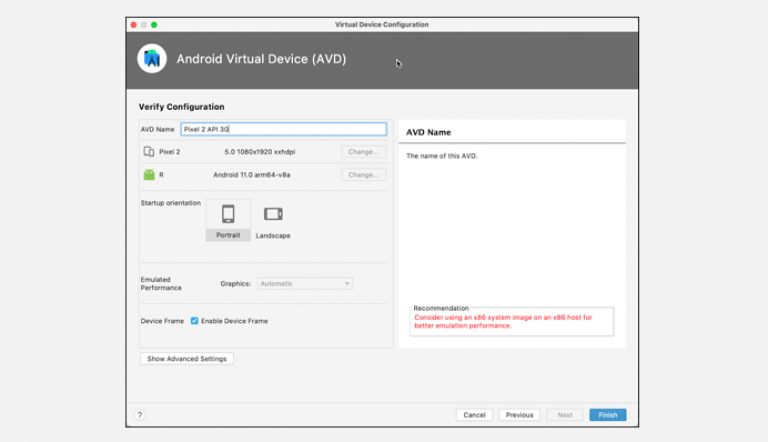768x442 pixels.
Task: Click the Cancel button
Action: click(474, 414)
